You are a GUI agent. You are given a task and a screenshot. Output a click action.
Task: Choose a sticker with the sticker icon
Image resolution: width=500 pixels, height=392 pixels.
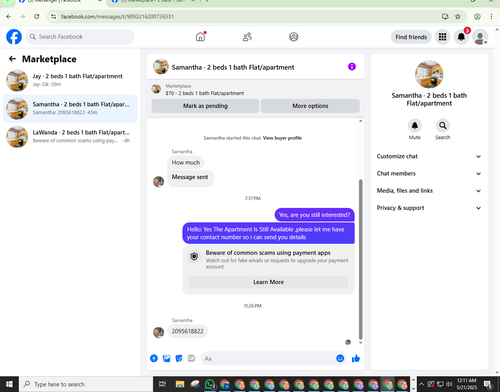coord(179,358)
